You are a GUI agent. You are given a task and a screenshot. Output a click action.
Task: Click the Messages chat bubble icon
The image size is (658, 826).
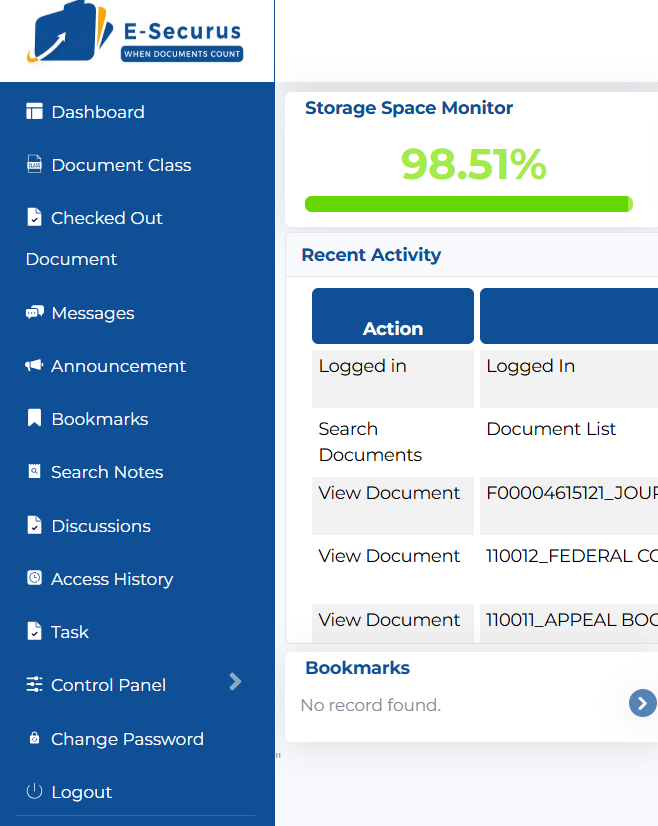[35, 313]
